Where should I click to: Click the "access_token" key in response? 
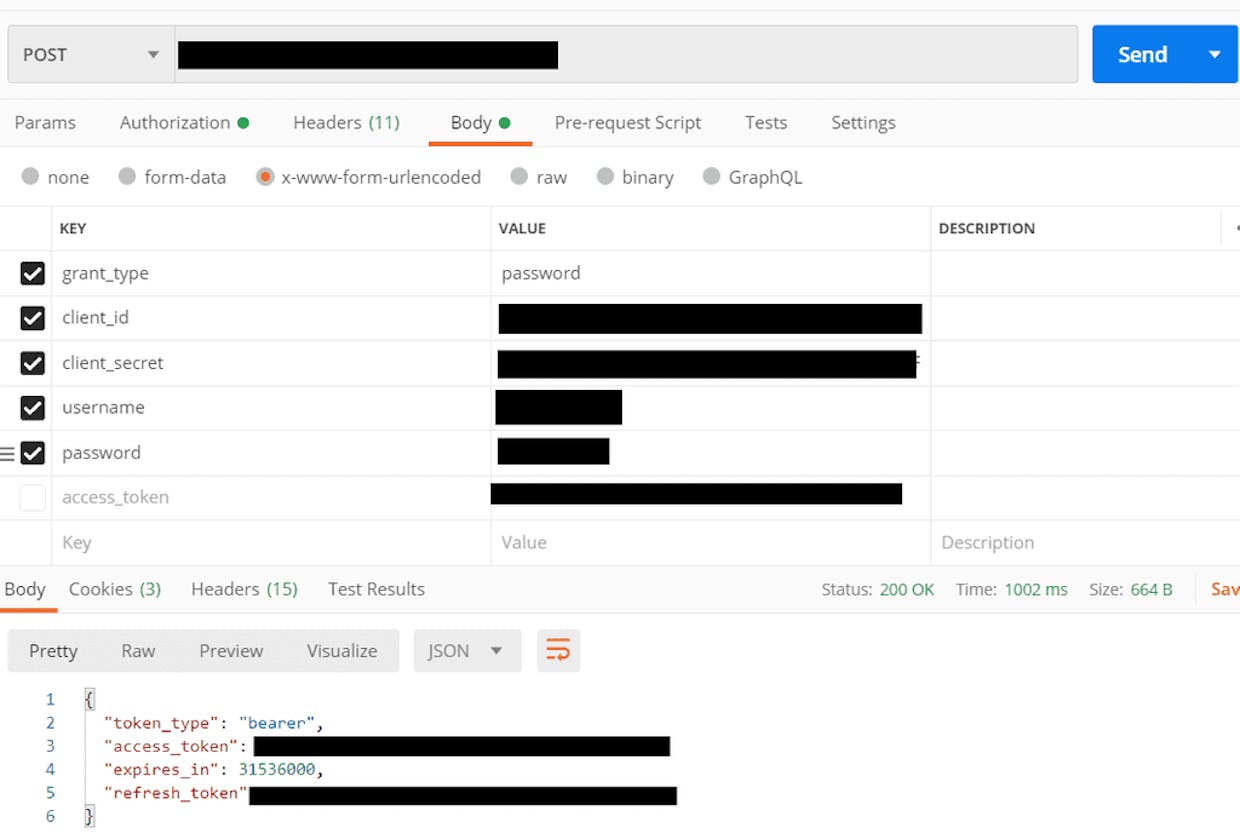[171, 746]
